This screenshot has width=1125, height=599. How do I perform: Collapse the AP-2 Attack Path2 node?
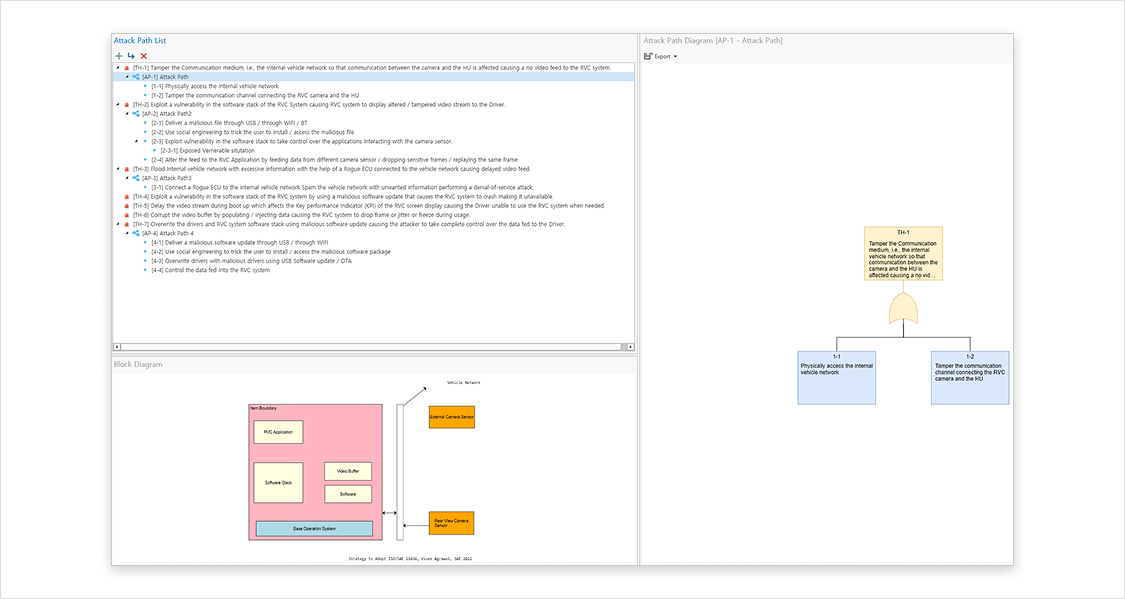pos(127,113)
